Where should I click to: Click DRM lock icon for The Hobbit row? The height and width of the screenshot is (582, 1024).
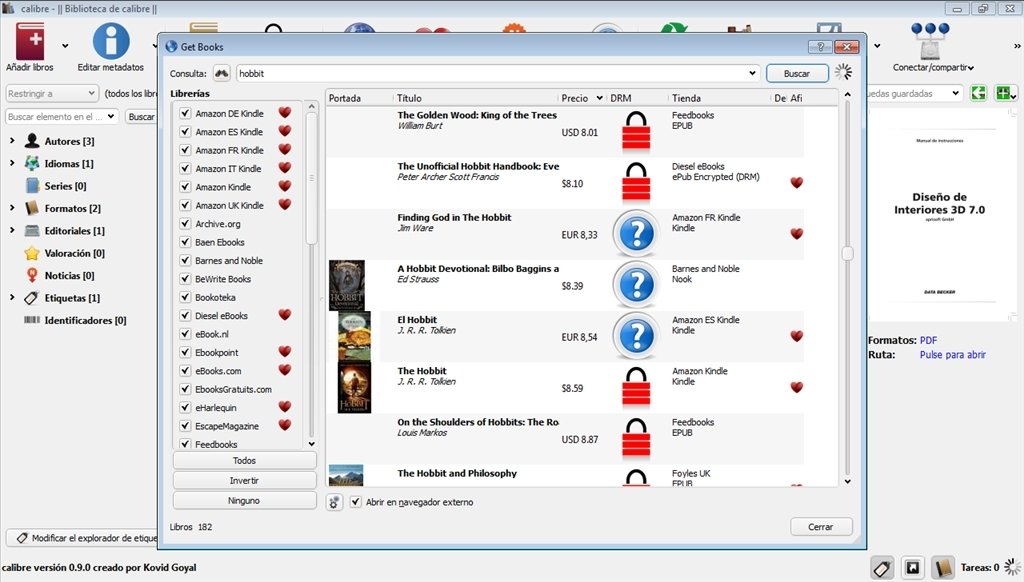(x=636, y=387)
